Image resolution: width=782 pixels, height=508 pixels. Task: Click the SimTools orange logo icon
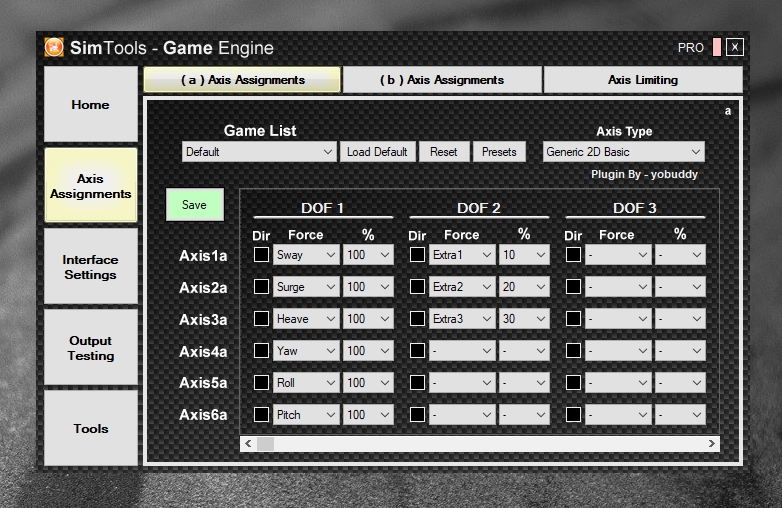click(x=54, y=47)
